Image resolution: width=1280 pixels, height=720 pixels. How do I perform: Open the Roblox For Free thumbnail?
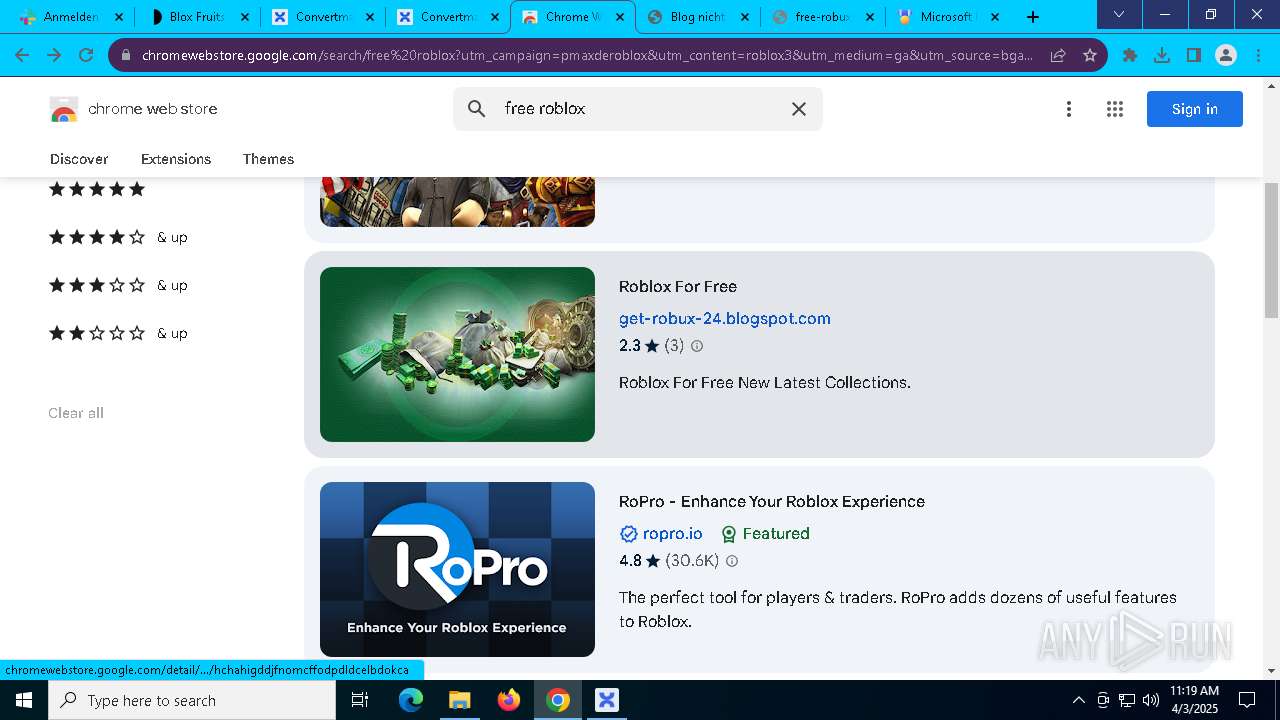[x=457, y=354]
